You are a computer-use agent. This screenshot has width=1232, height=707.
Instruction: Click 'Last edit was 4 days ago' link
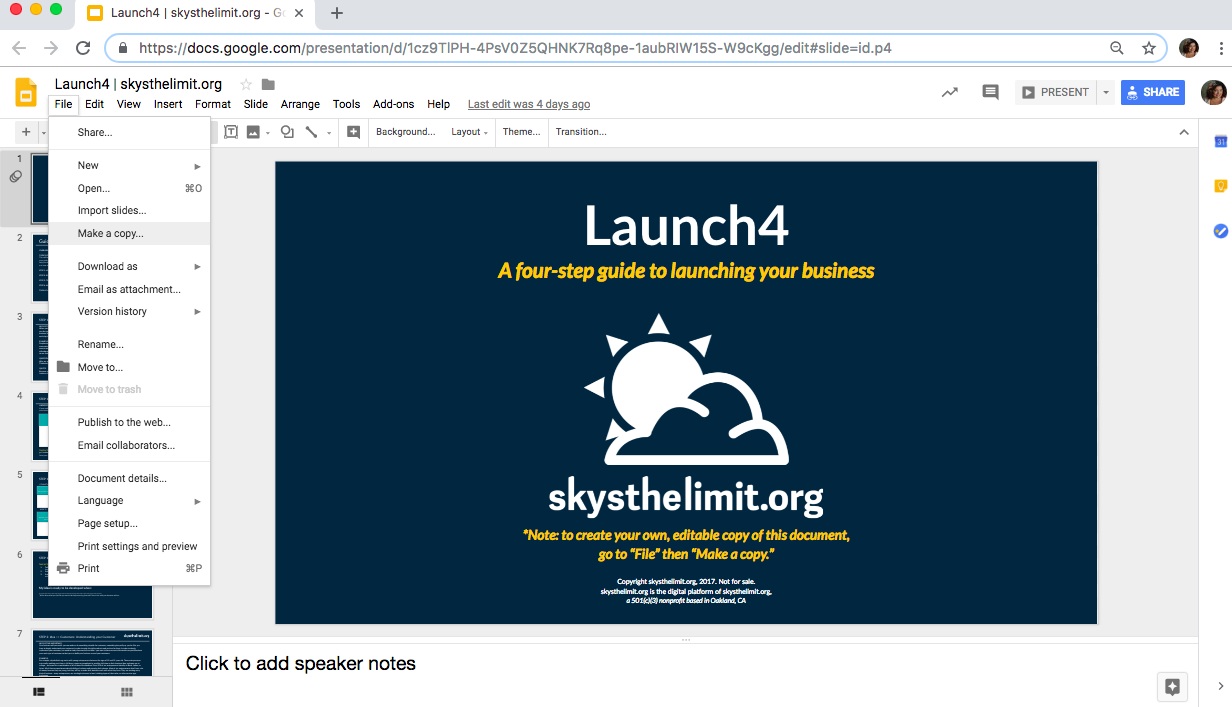(x=529, y=104)
